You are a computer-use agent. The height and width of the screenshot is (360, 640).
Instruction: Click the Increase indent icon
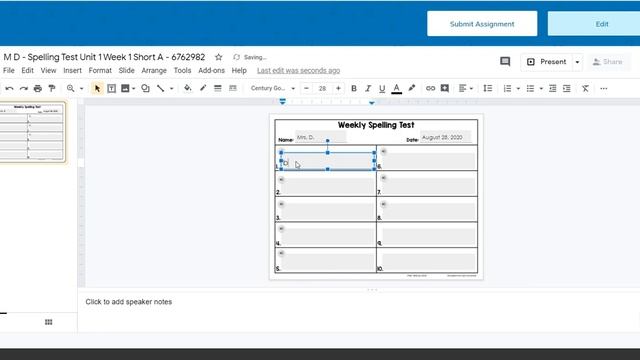567,89
